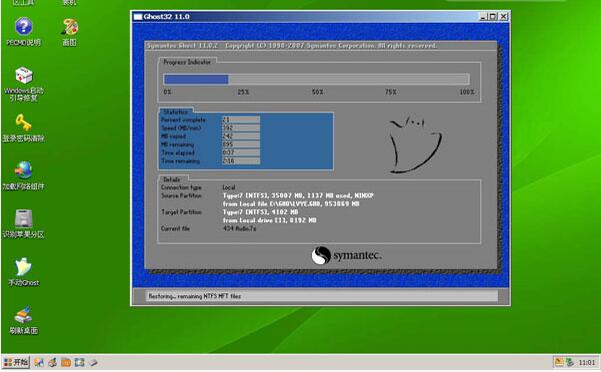Screen dimensions: 601x372
Task: Click the 'Connection type' label
Action: tap(181, 187)
